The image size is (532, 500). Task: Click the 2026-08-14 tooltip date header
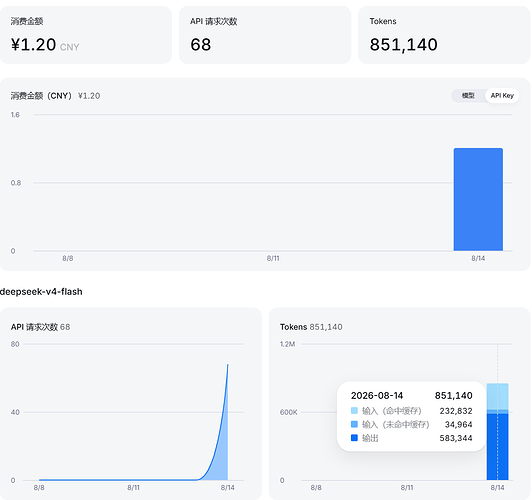(377, 396)
